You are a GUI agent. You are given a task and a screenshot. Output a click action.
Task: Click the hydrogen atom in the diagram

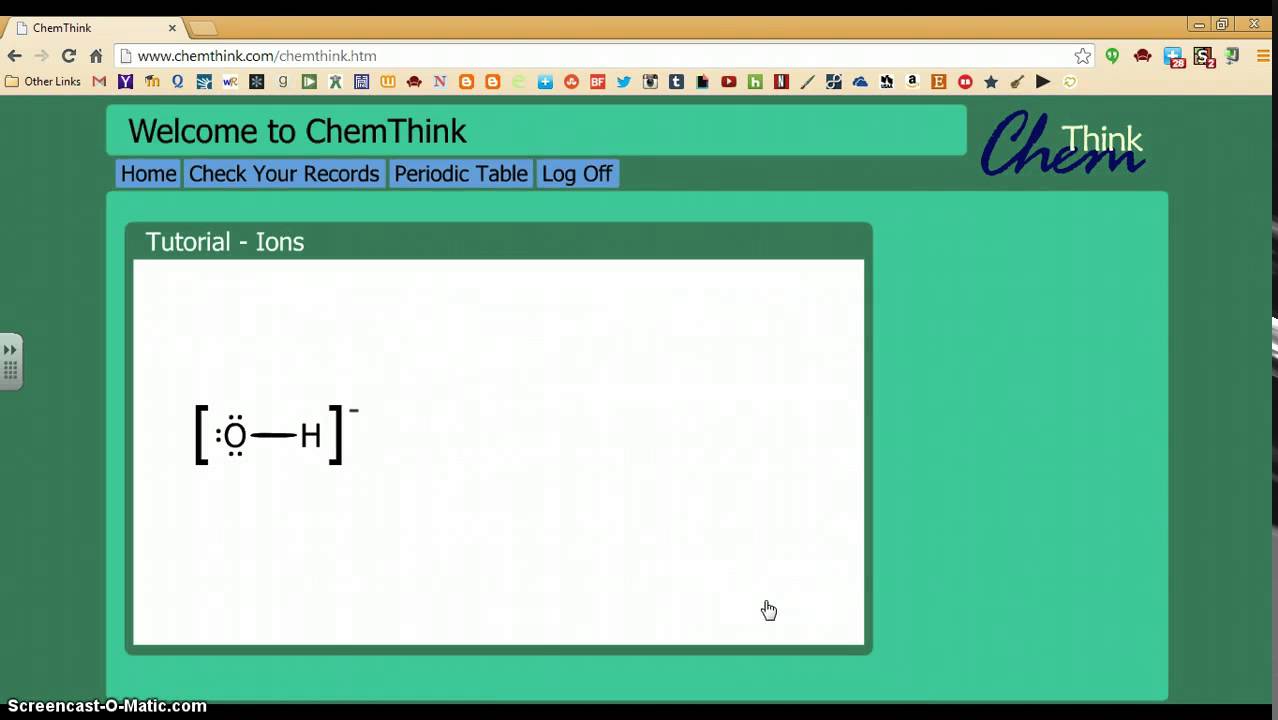pos(311,435)
